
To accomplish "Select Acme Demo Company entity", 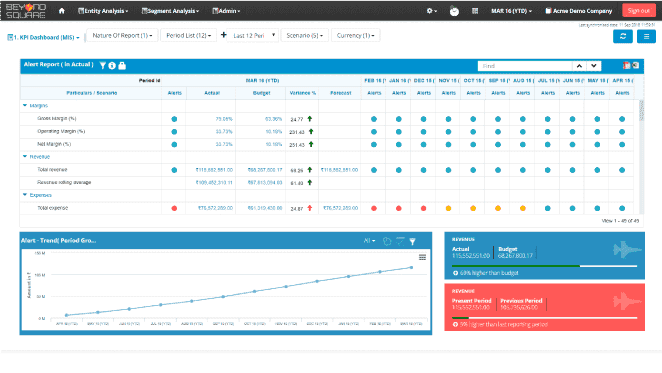I will coord(578,11).
